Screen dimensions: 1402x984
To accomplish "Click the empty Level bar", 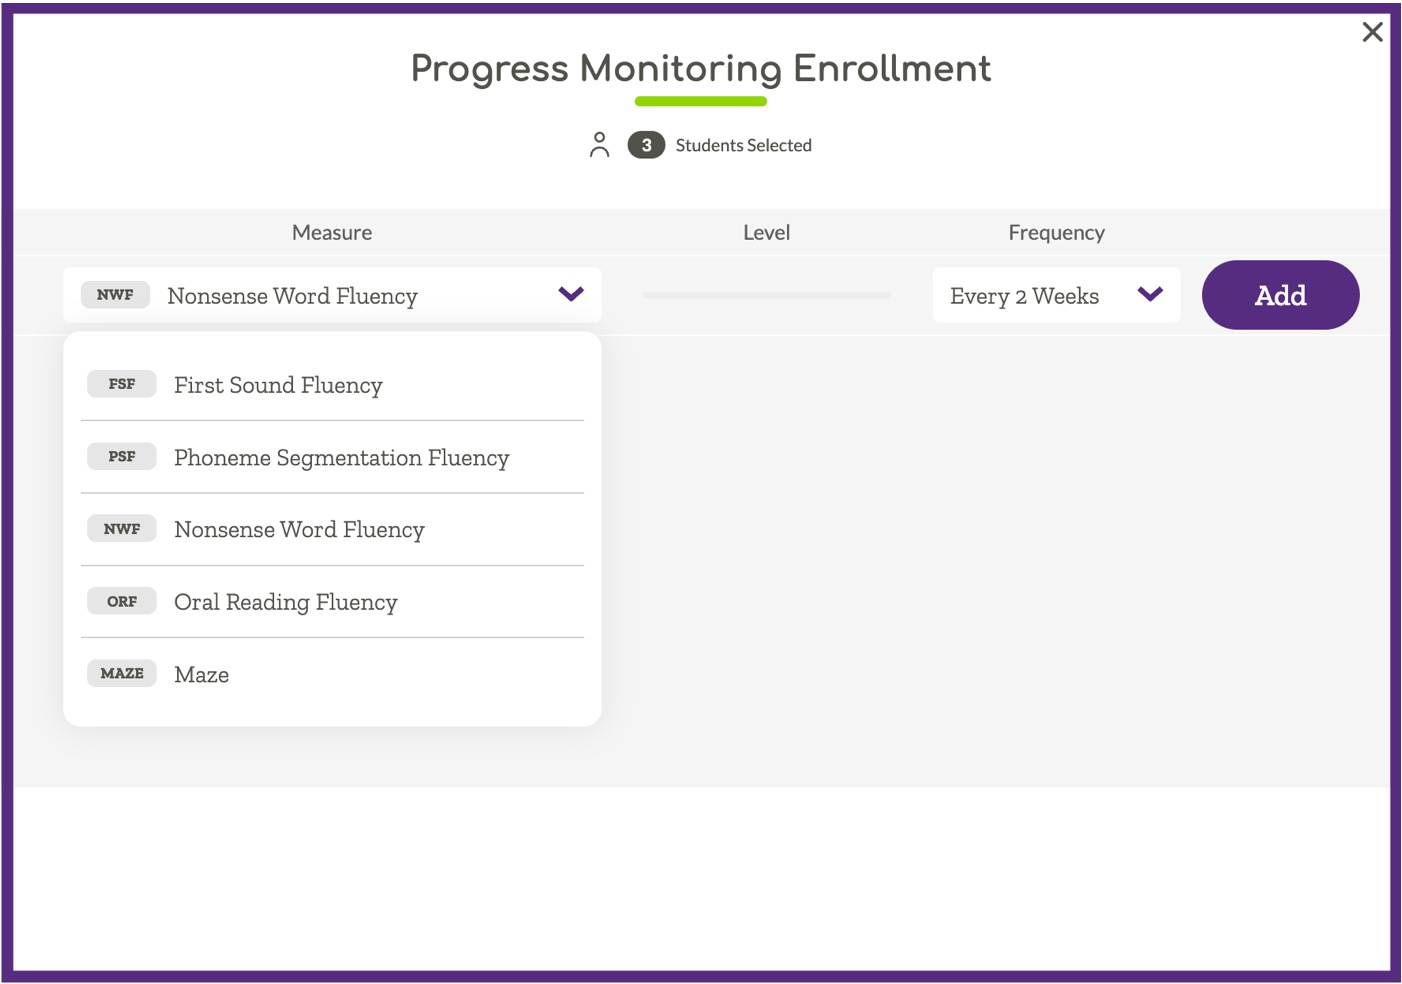I will click(766, 295).
